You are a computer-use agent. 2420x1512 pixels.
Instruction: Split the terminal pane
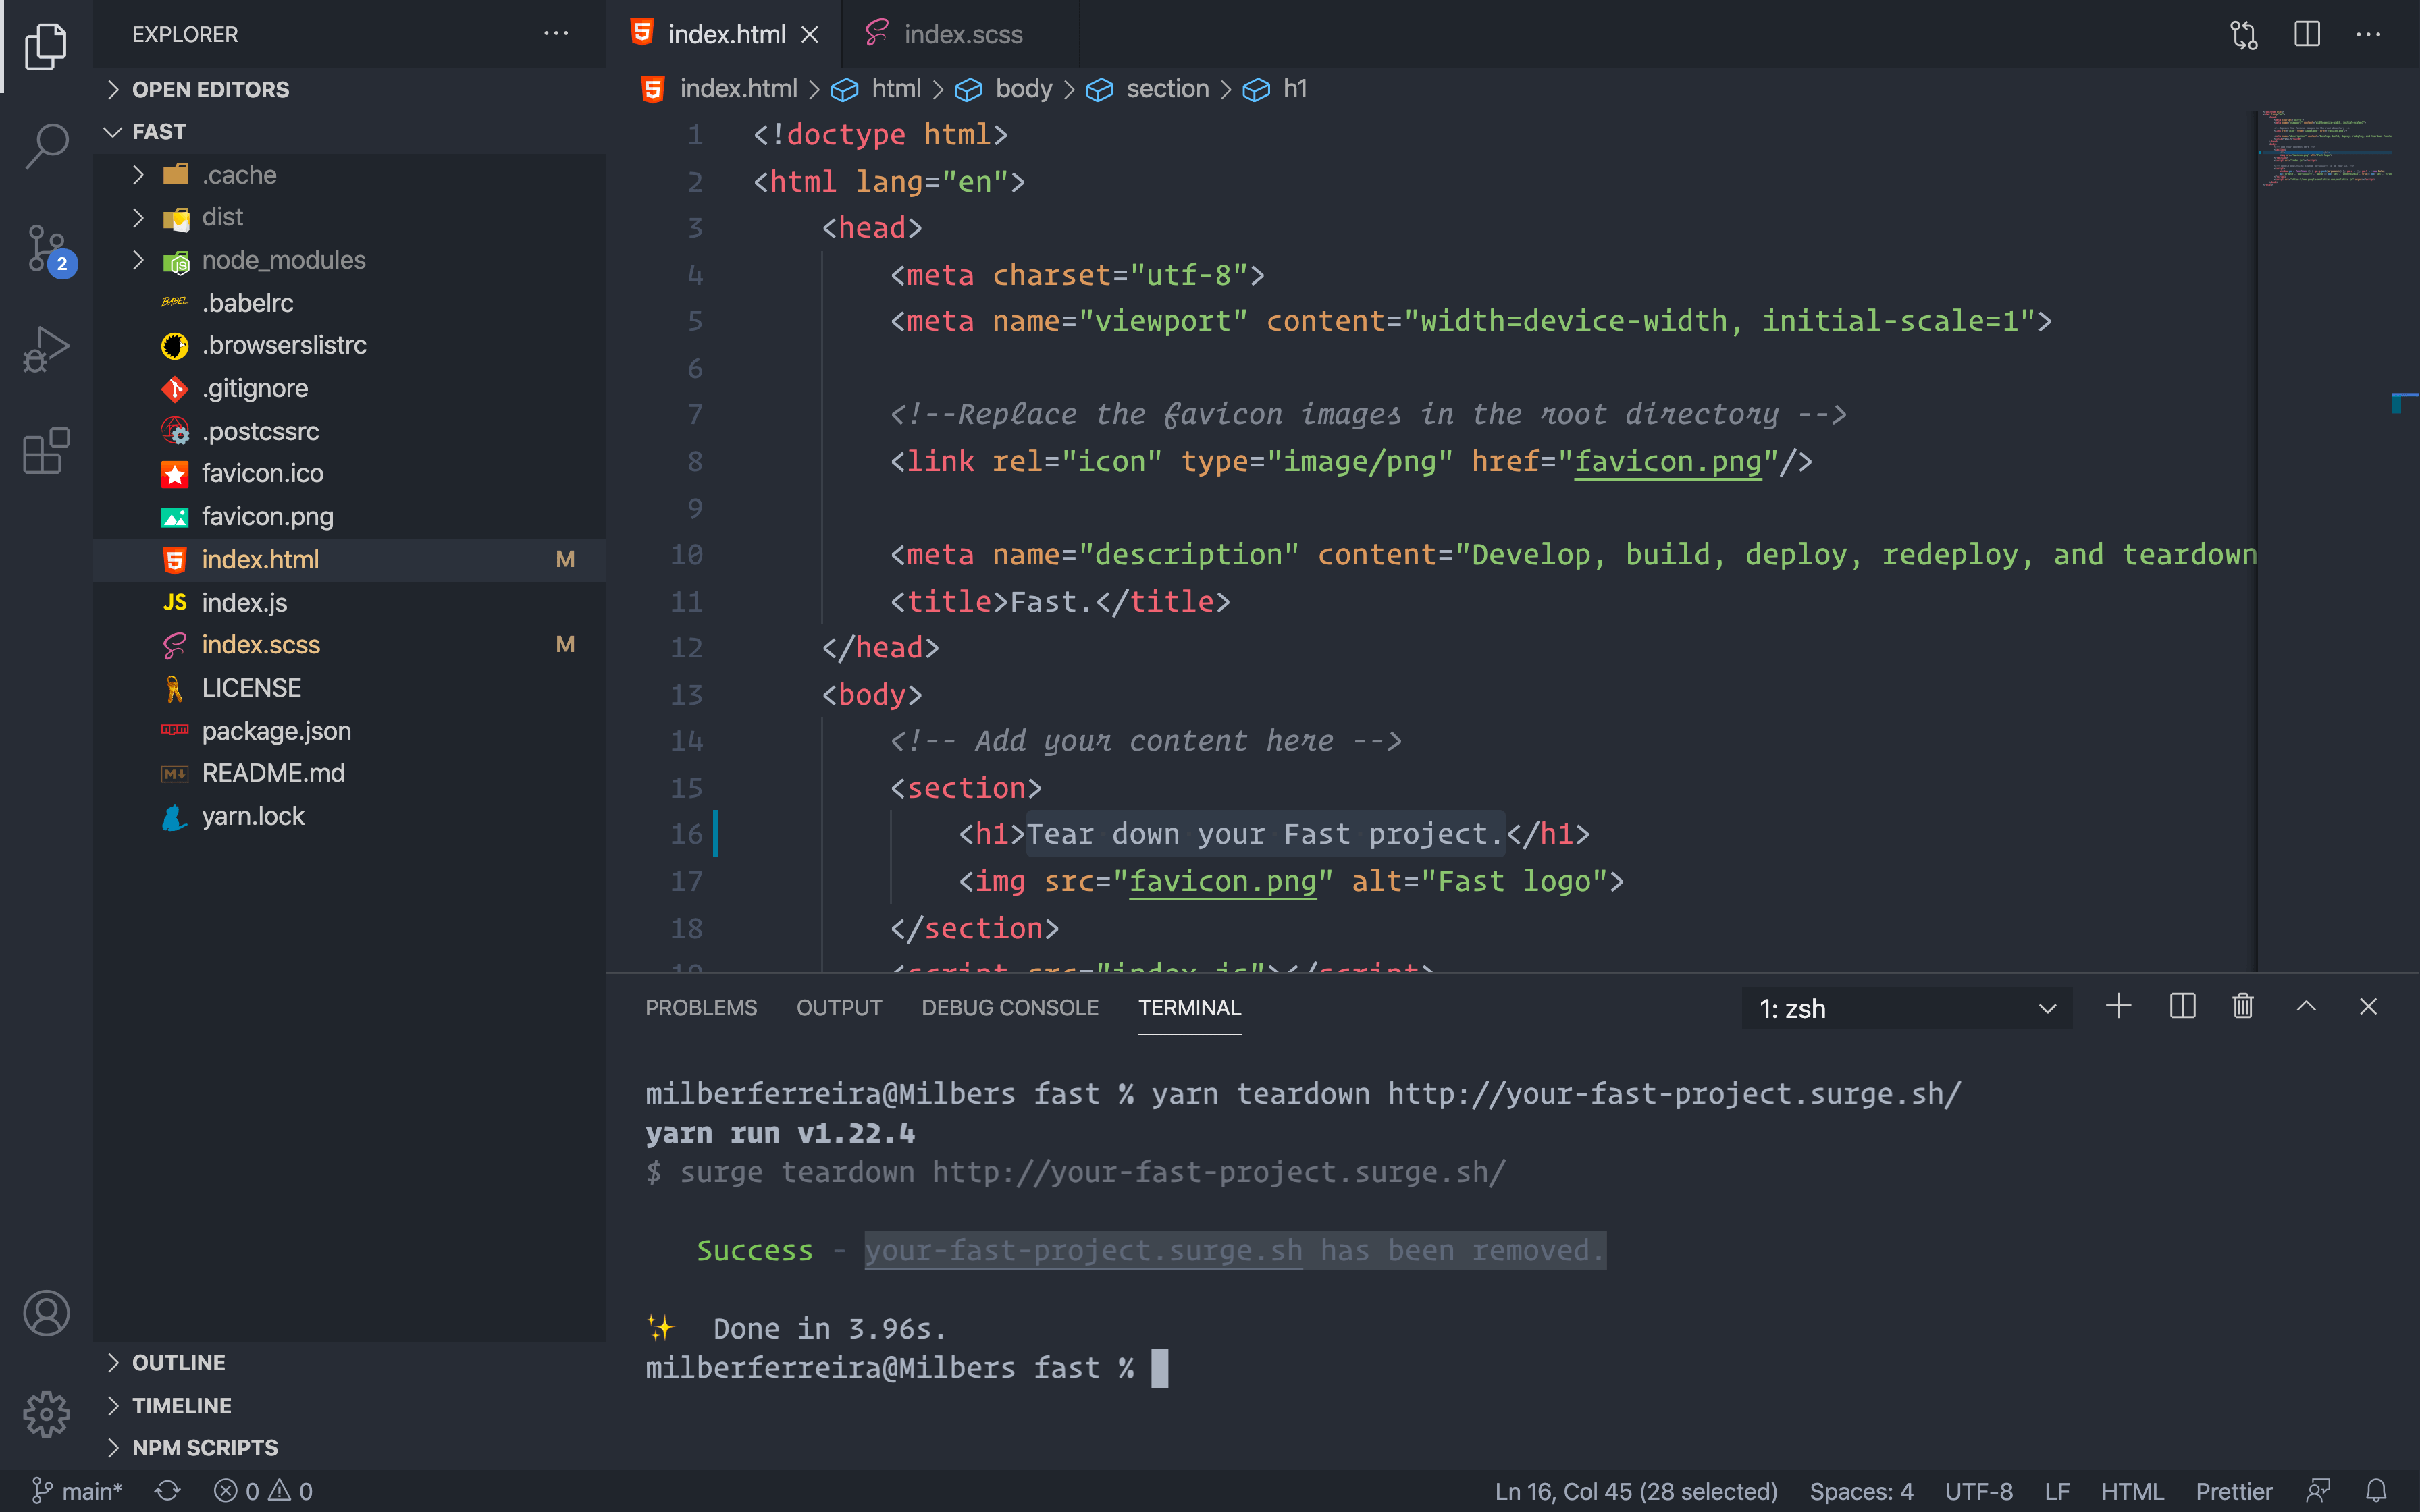point(2182,1006)
